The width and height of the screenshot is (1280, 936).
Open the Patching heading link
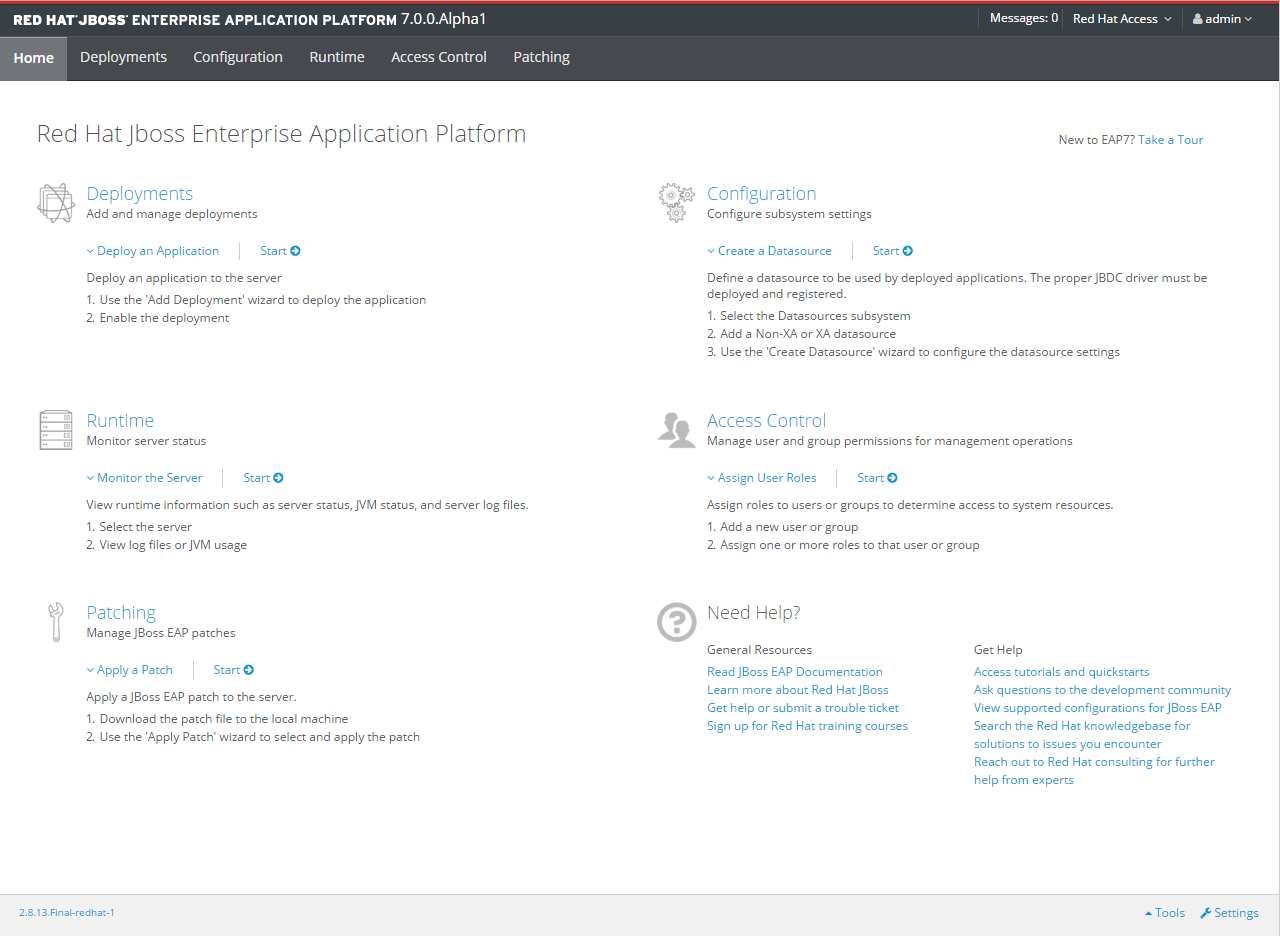click(121, 613)
